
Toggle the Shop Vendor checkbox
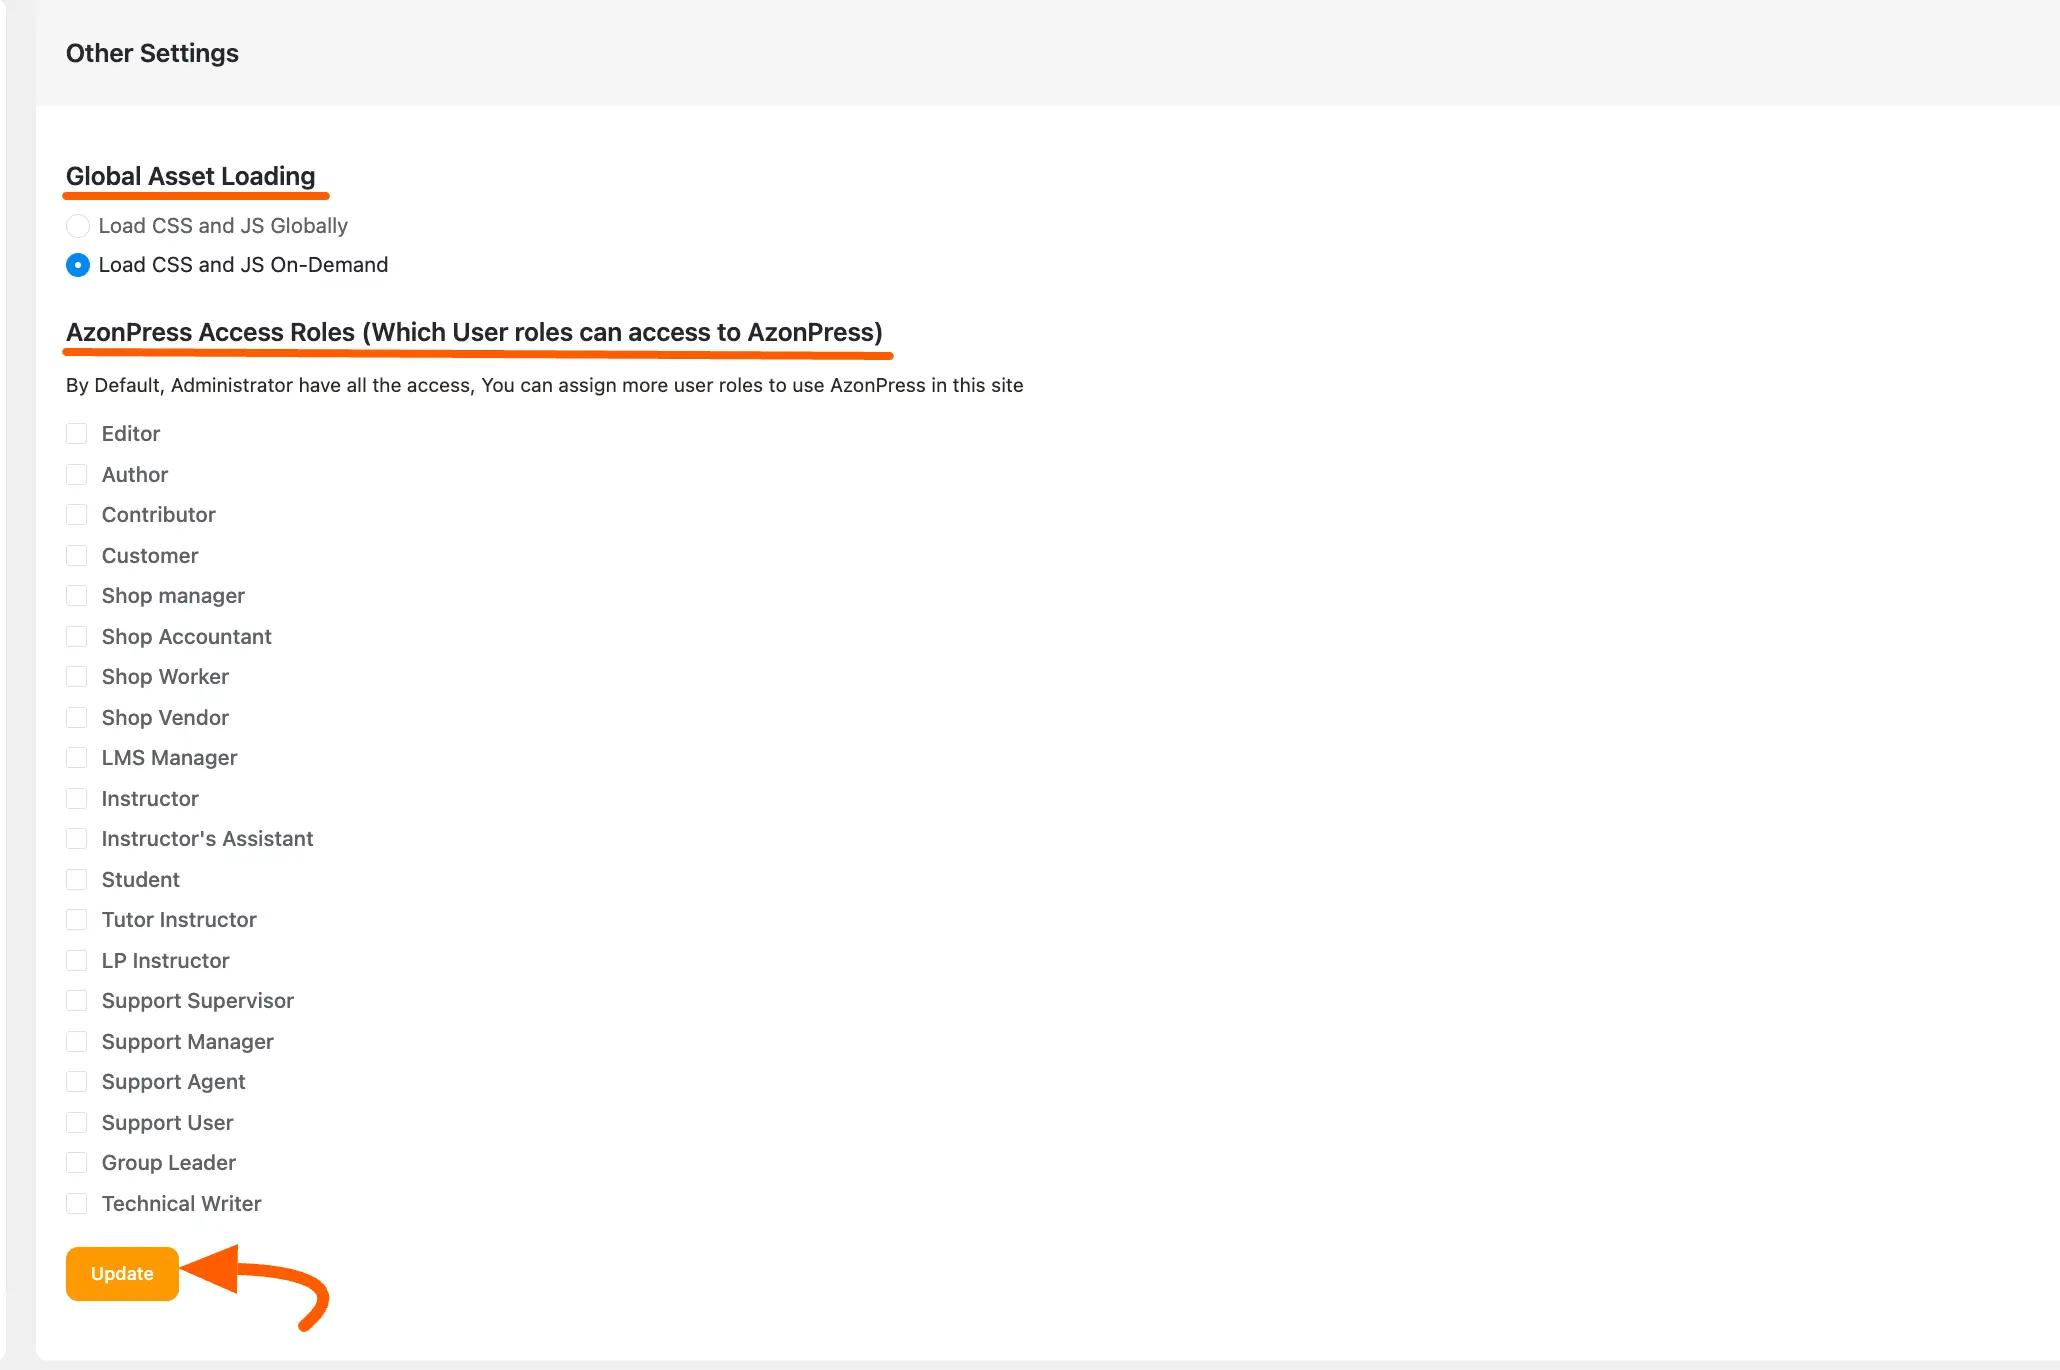pyautogui.click(x=77, y=717)
